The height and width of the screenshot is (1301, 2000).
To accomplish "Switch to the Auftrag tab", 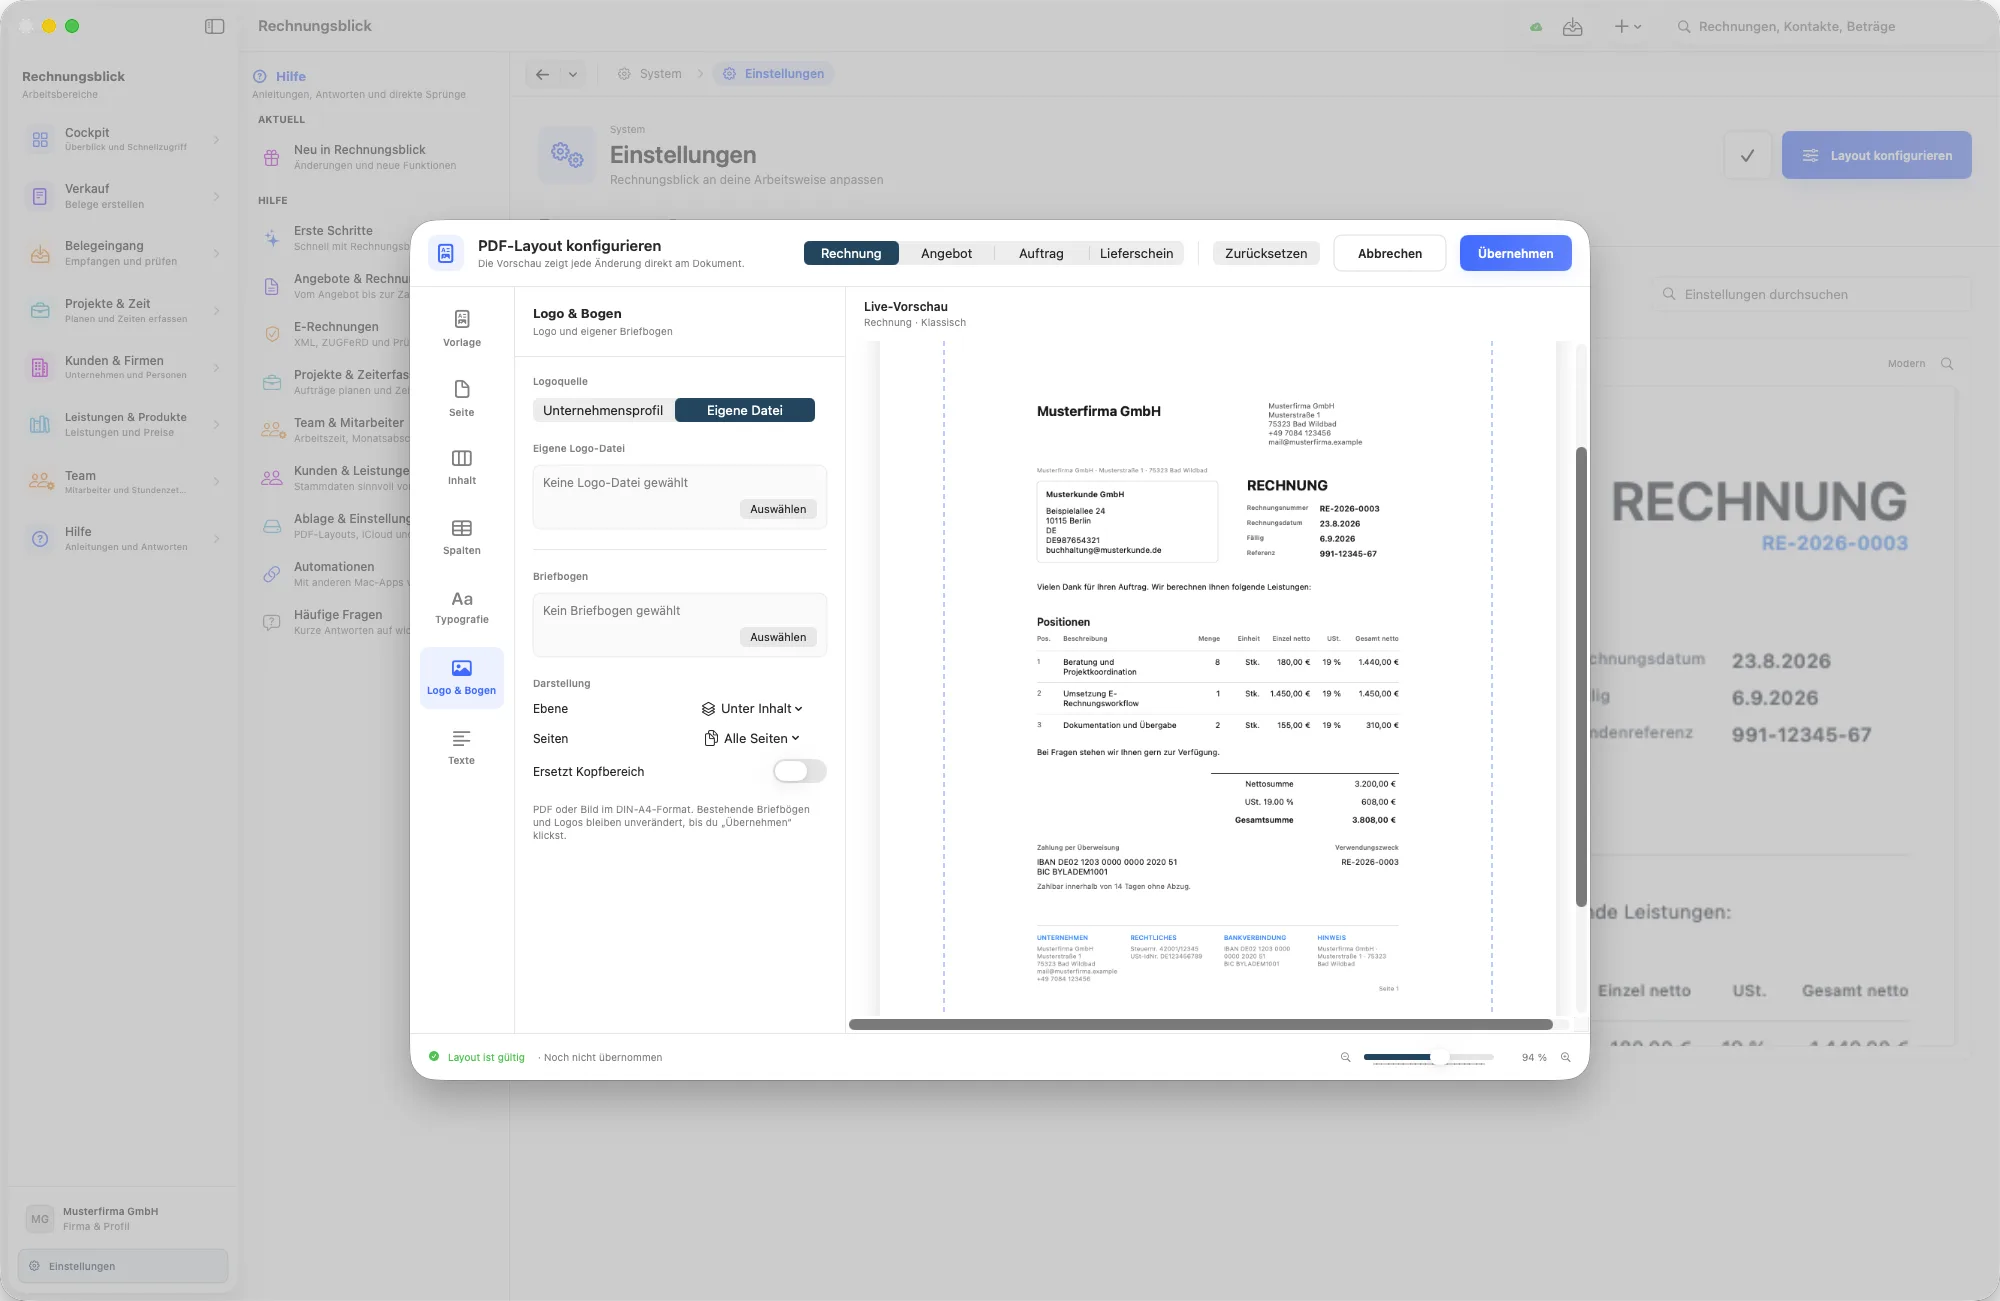I will (x=1041, y=254).
